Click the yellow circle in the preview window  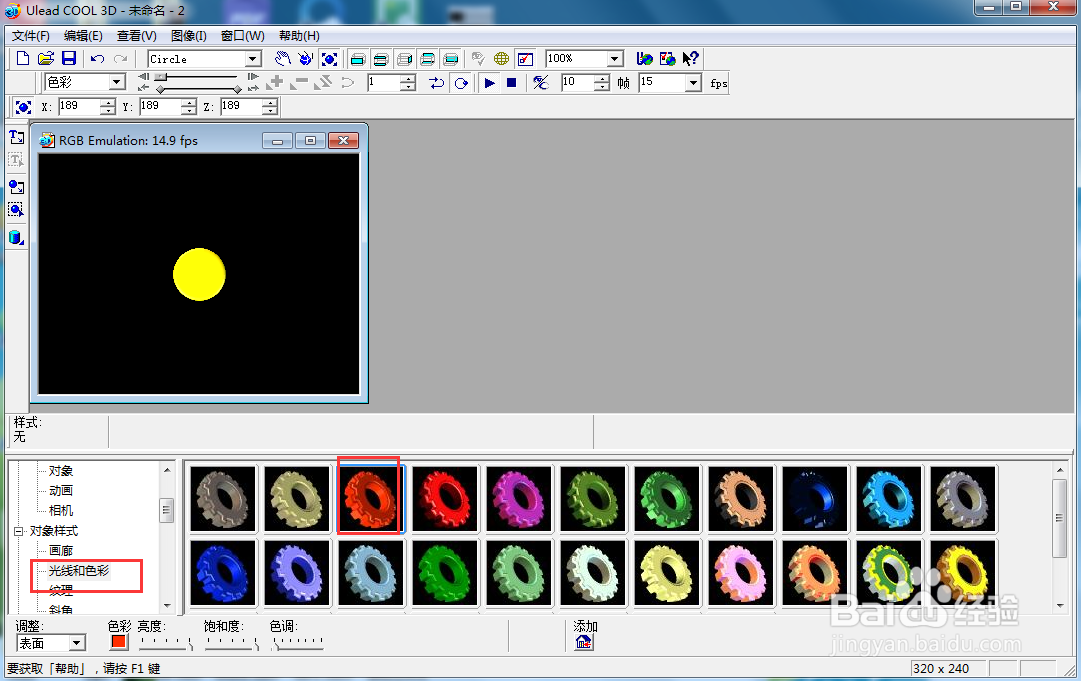click(x=199, y=274)
